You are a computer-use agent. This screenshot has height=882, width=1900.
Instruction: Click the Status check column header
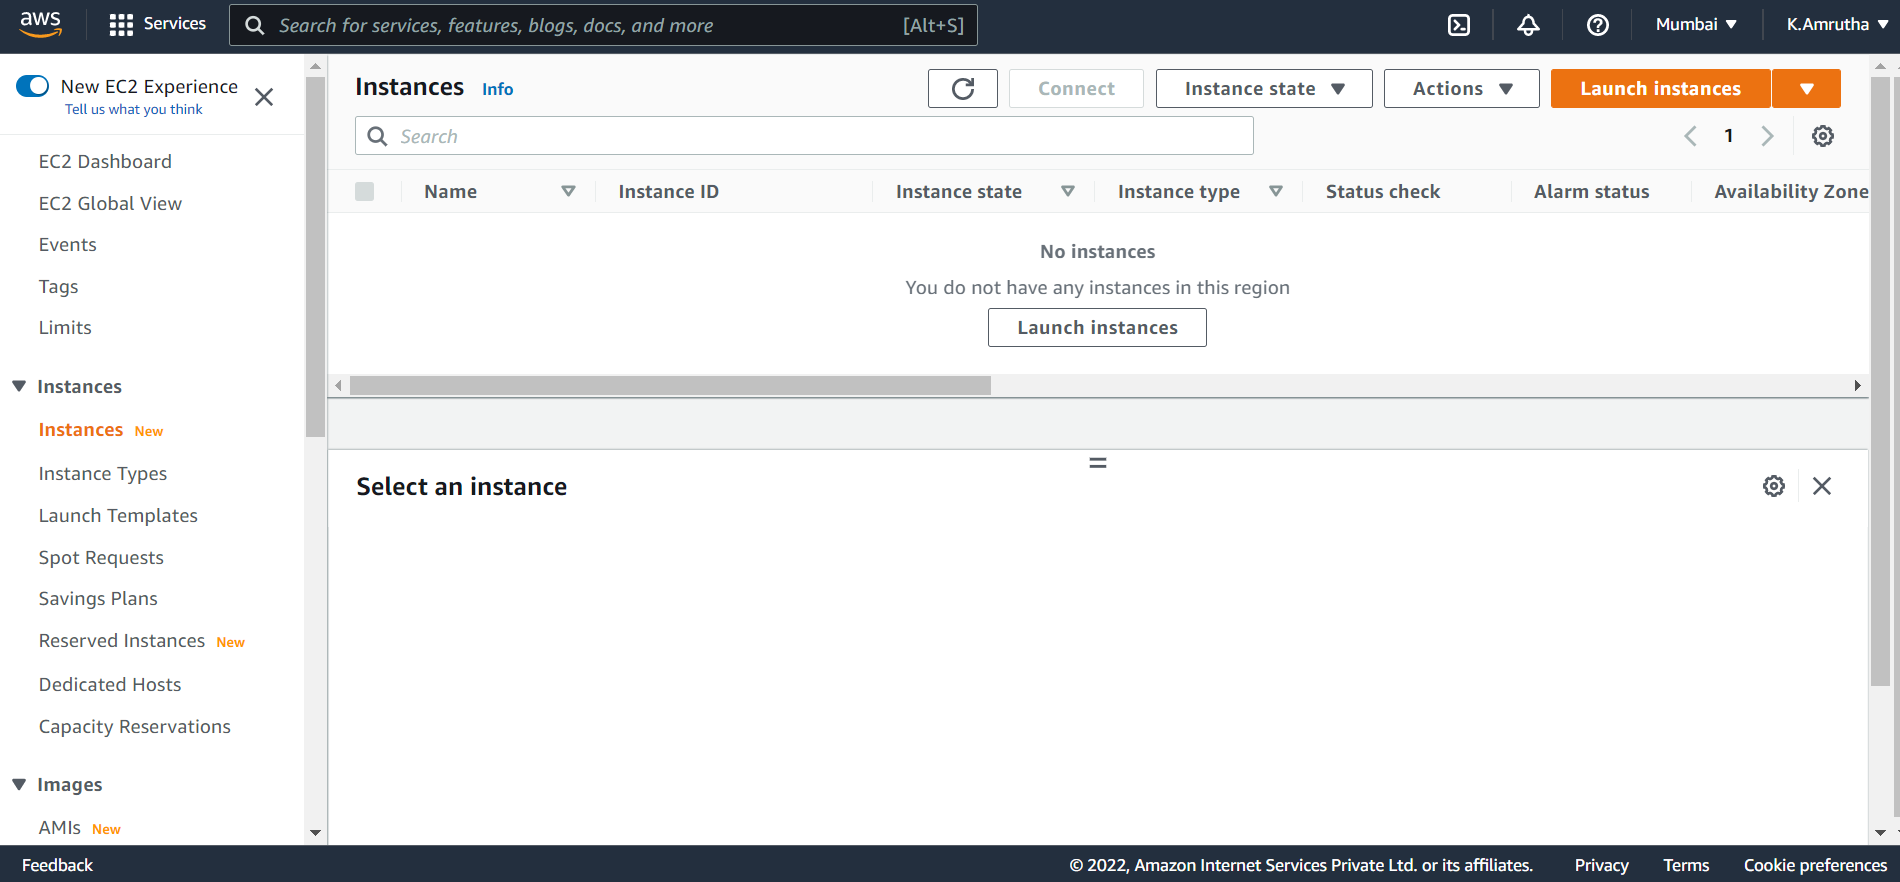click(1382, 191)
